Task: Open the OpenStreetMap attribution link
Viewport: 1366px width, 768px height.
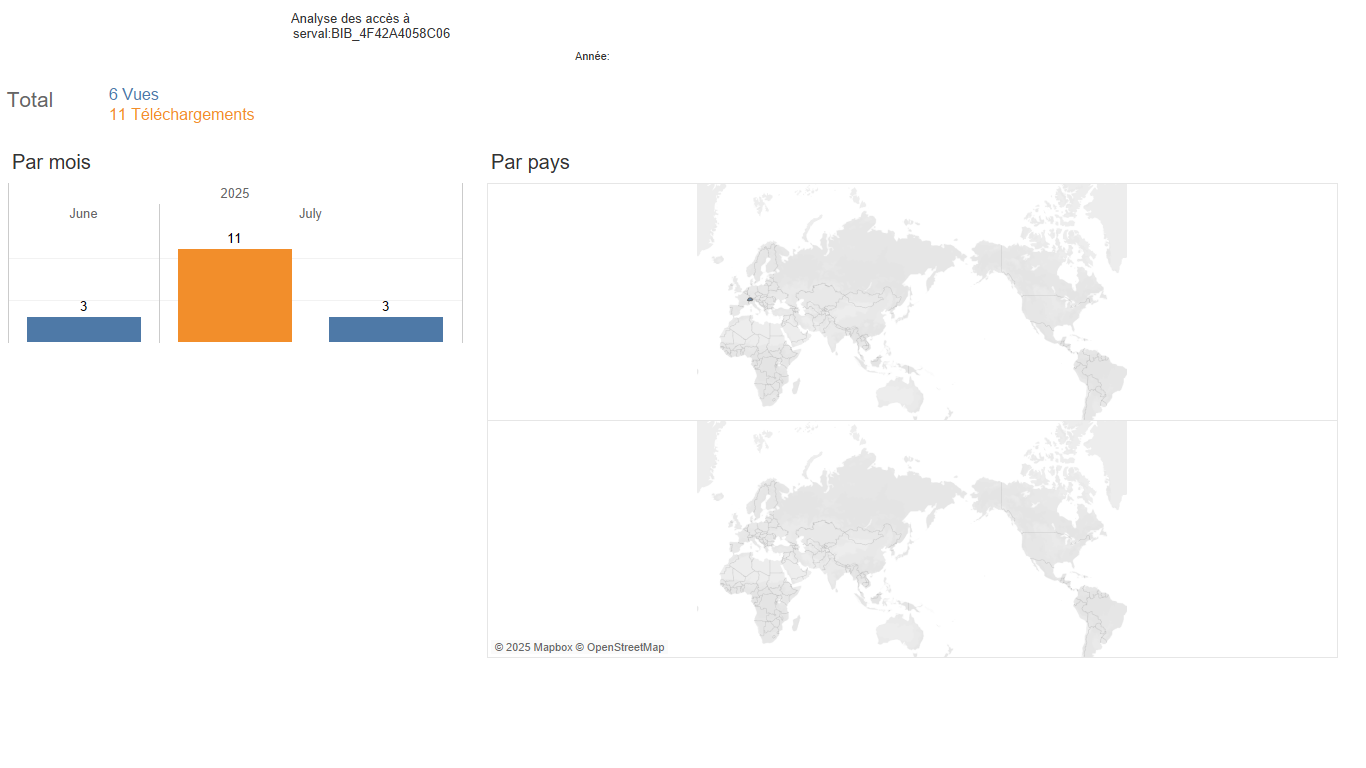Action: pos(620,648)
